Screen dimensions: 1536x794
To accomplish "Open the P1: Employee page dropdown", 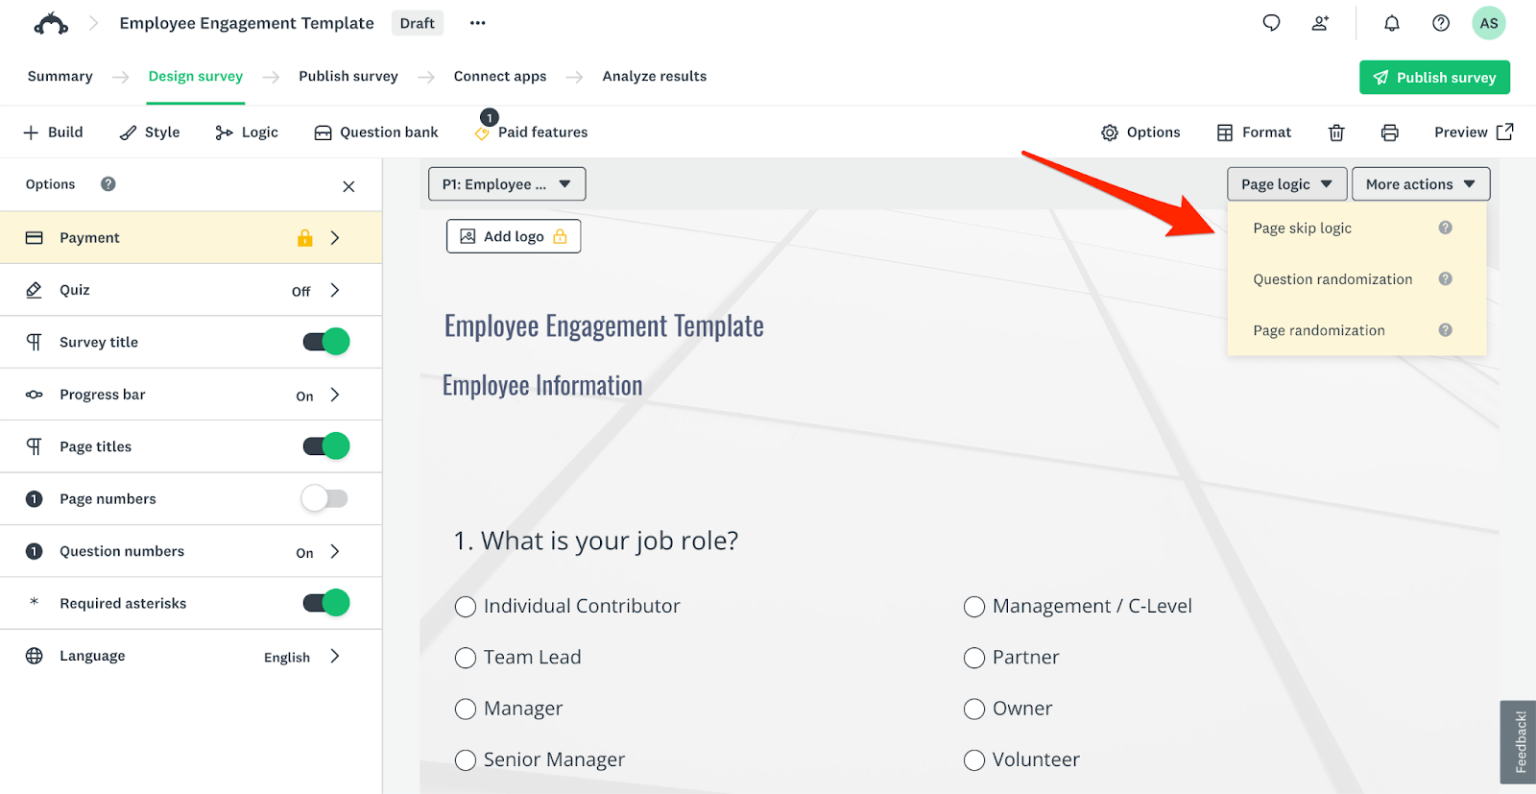I will 507,184.
